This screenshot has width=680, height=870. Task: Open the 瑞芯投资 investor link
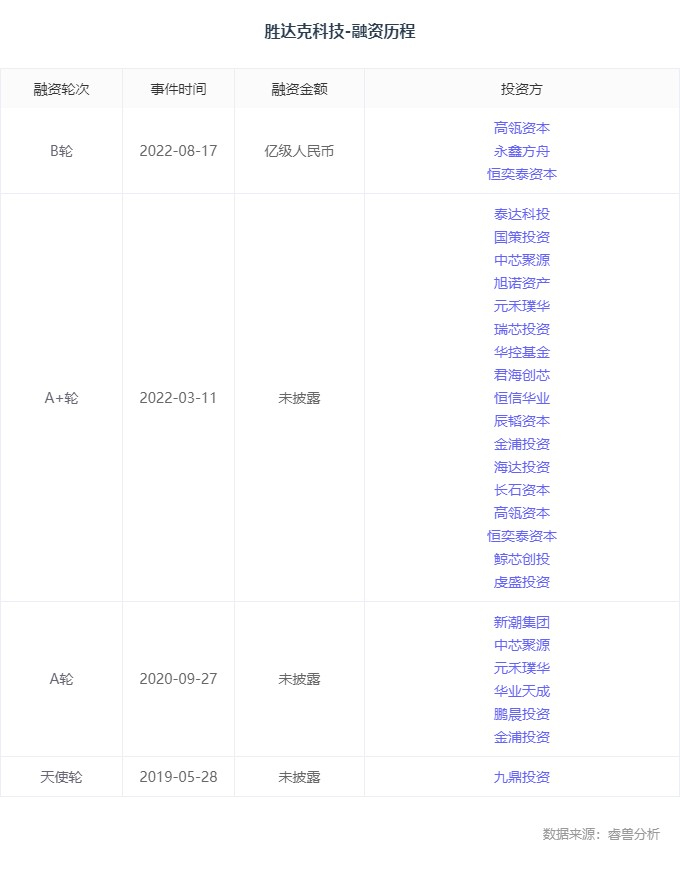point(521,329)
